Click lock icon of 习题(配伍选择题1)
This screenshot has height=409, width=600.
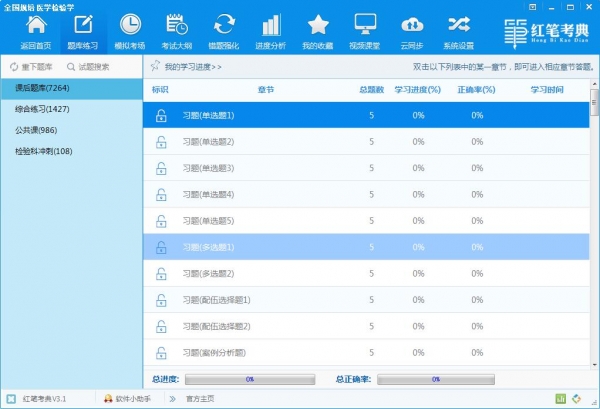(161, 300)
